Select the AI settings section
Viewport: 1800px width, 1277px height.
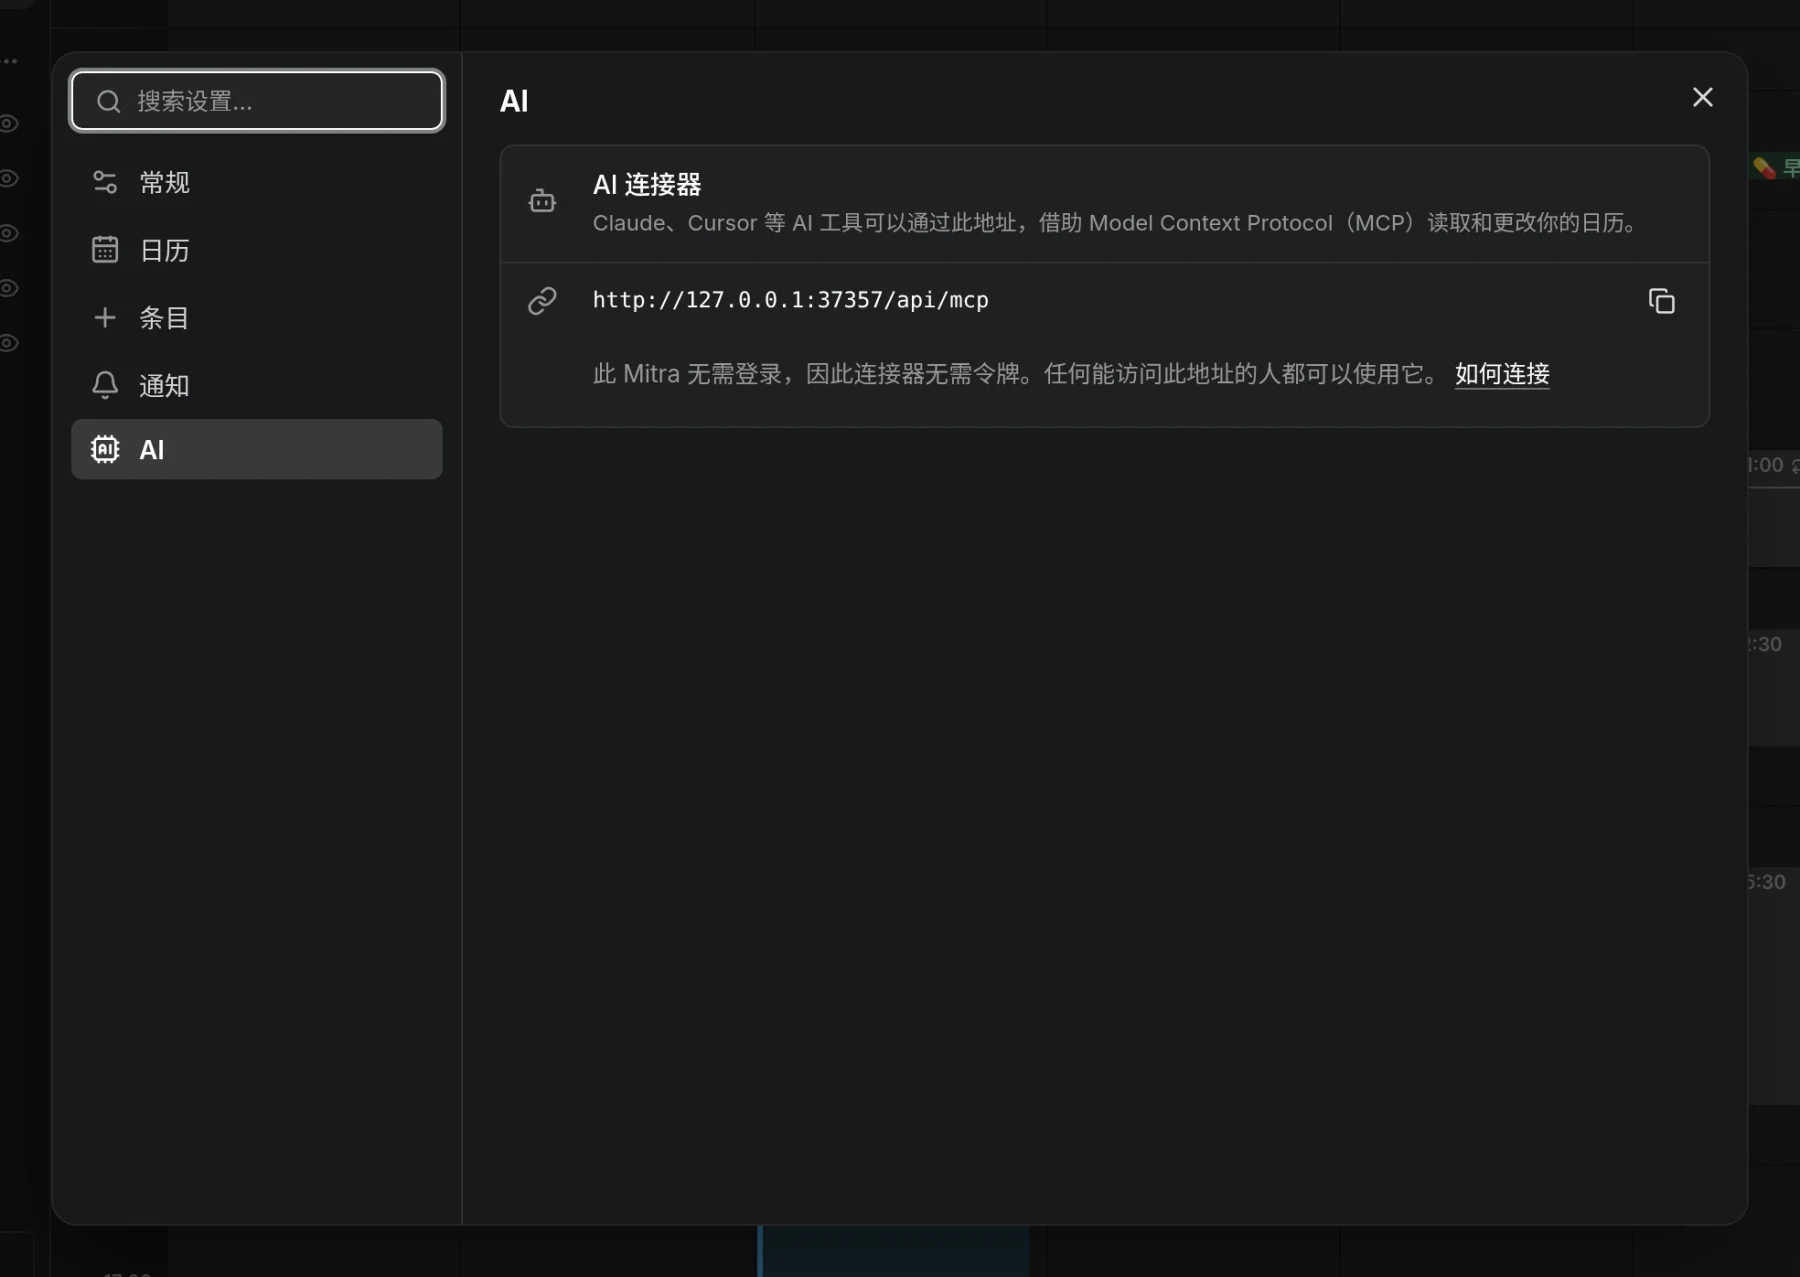click(x=257, y=449)
